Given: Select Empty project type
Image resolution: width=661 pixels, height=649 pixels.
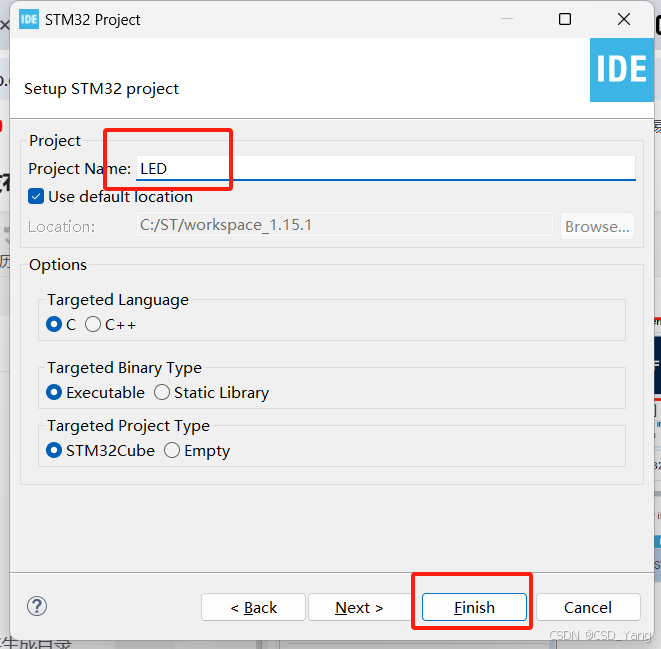Looking at the screenshot, I should (172, 450).
